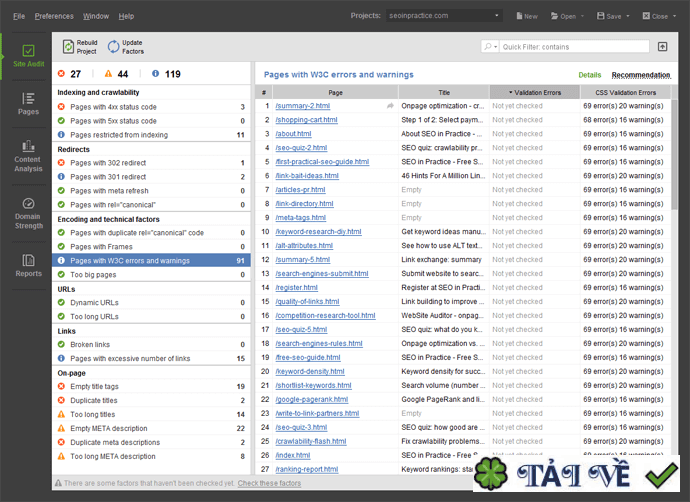Open the Site Audit sidebar section
This screenshot has width=690, height=502.
pos(28,56)
